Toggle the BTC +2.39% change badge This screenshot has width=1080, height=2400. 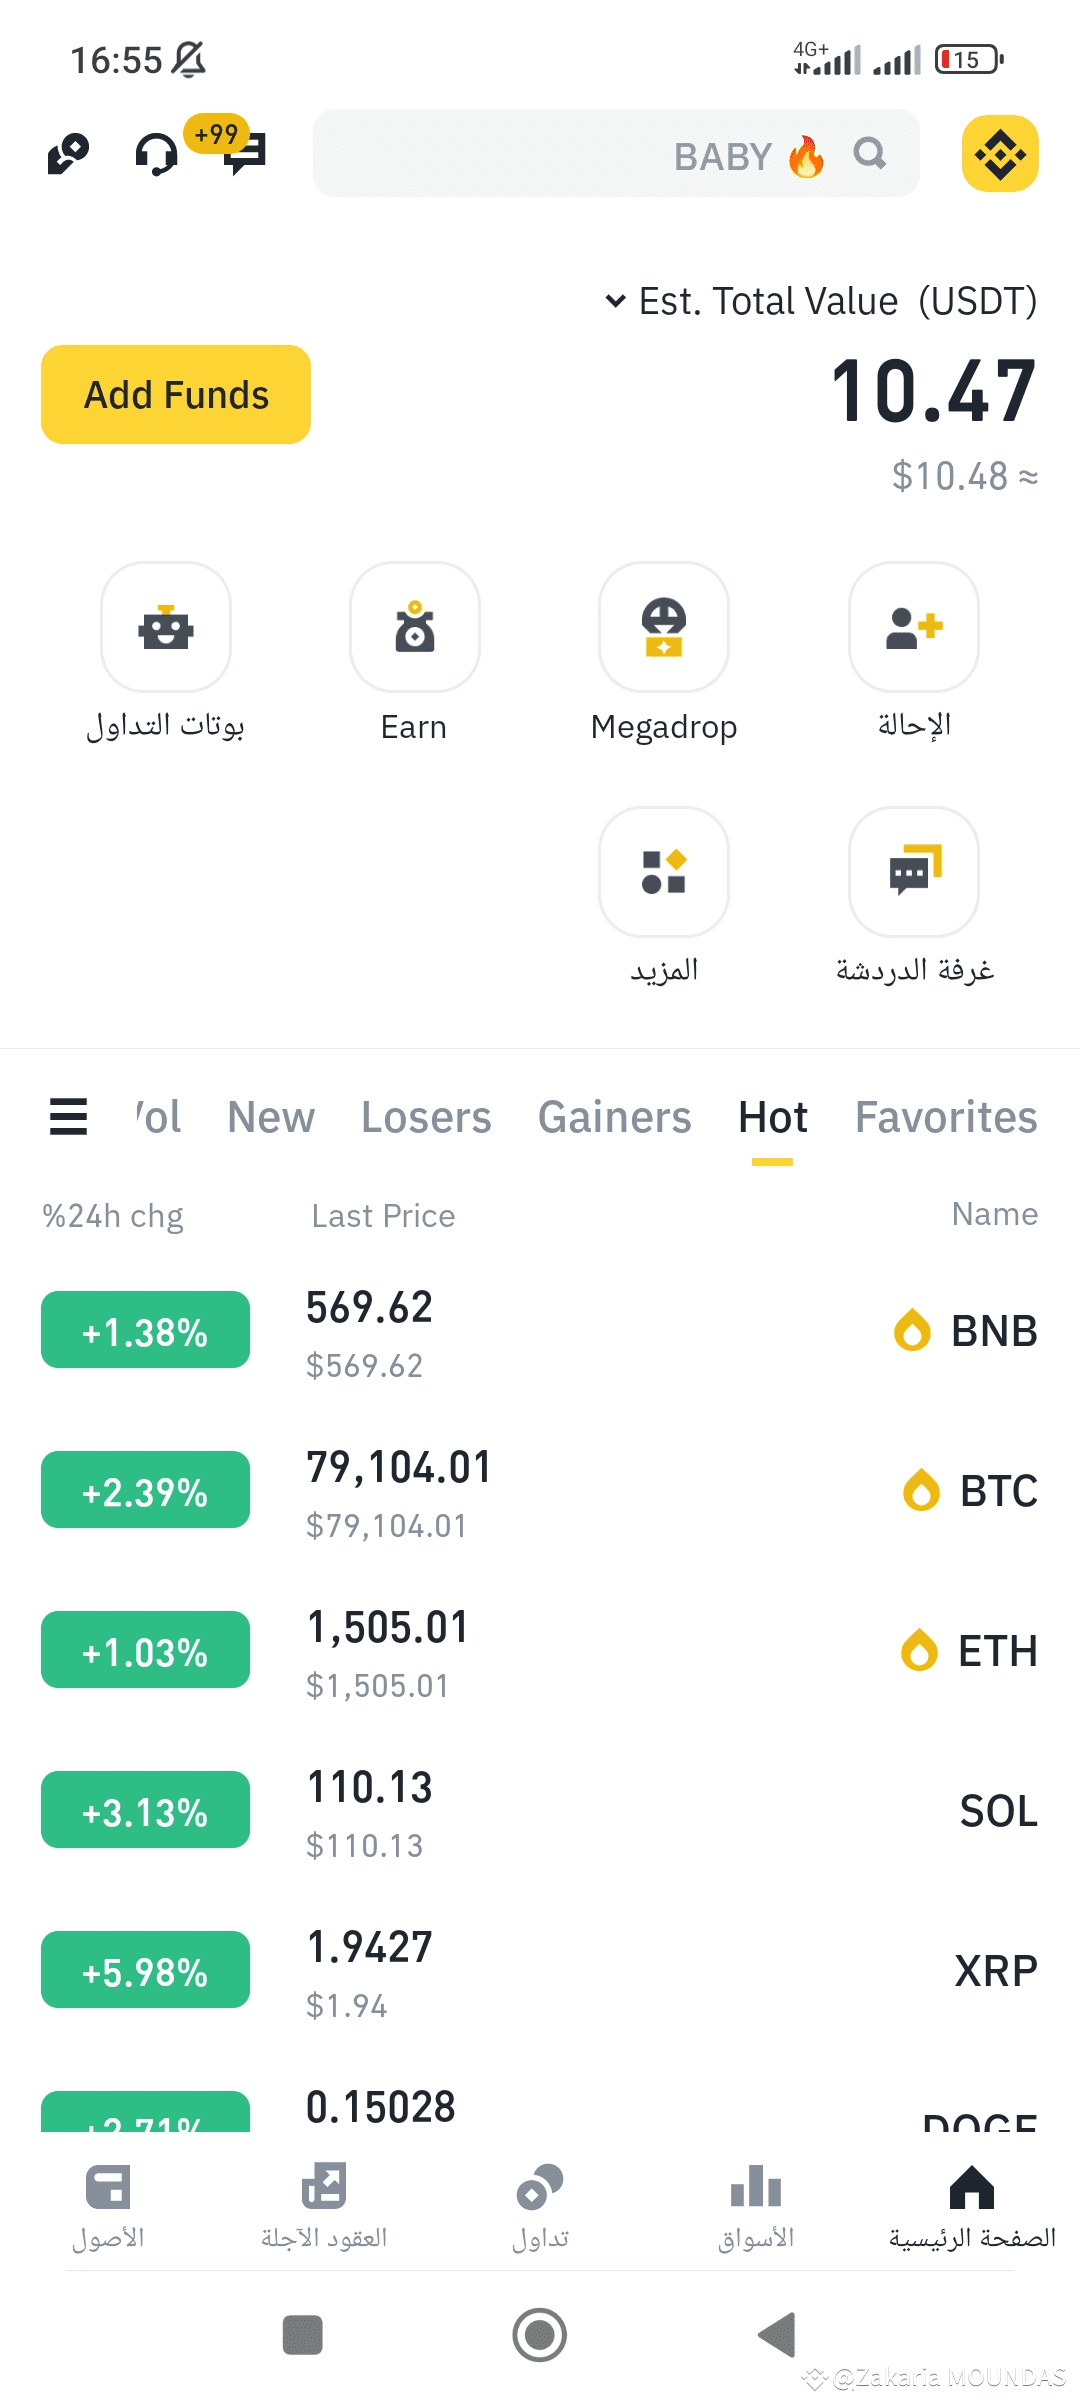tap(145, 1490)
